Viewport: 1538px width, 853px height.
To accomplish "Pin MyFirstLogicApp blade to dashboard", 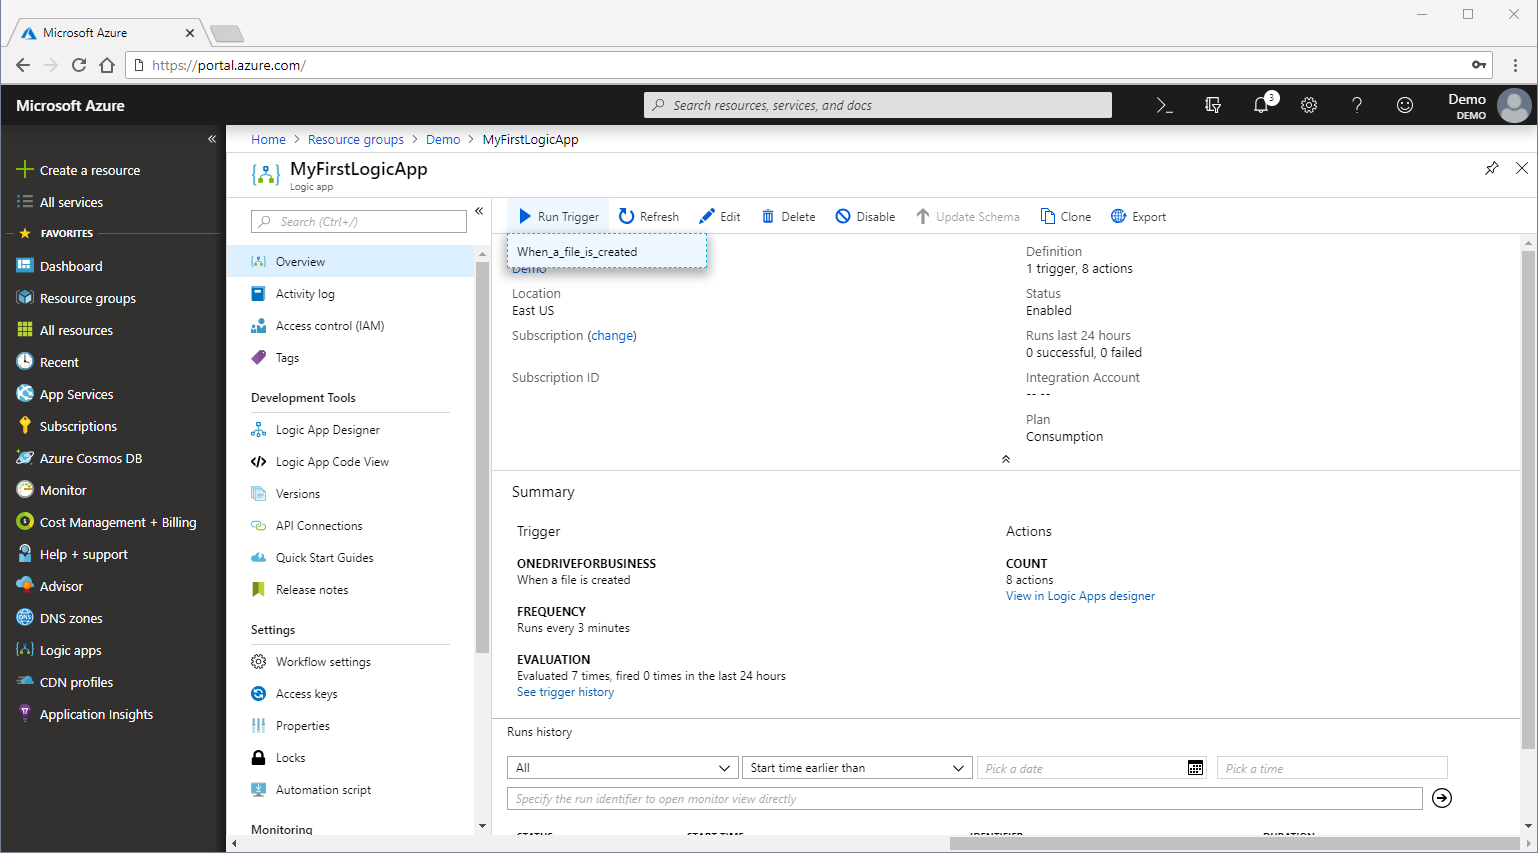I will [x=1491, y=168].
